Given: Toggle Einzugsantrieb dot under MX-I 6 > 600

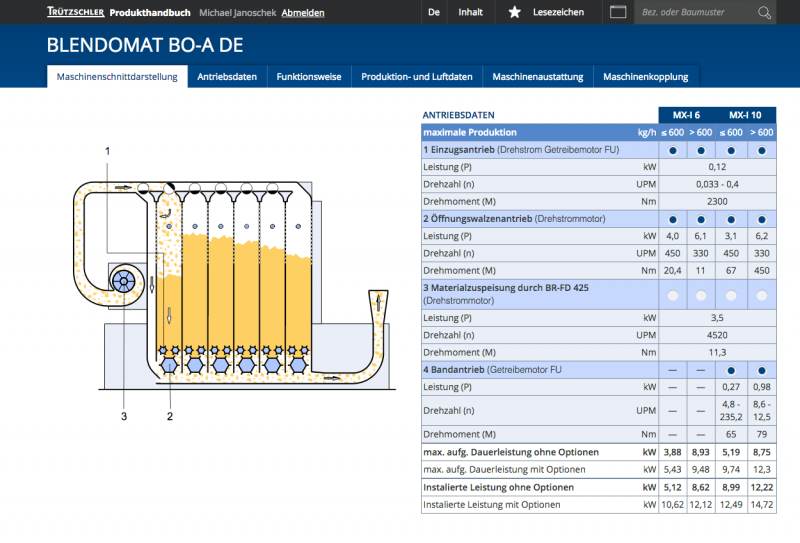Looking at the screenshot, I should tap(701, 151).
